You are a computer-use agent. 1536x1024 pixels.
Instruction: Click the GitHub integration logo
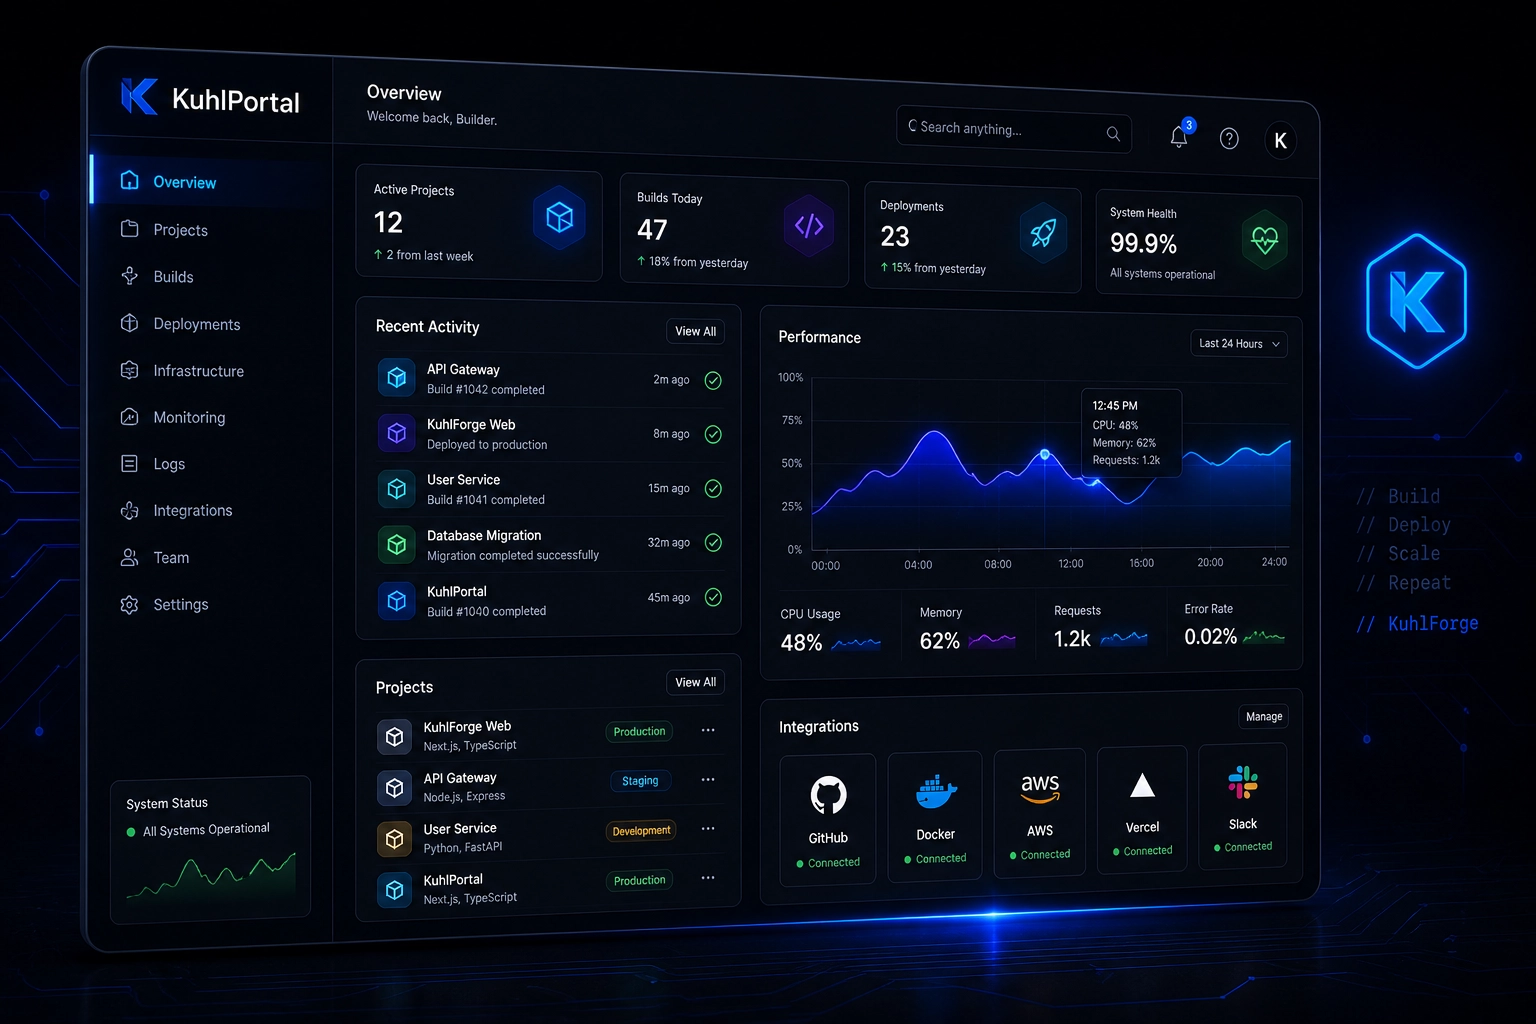[x=828, y=796]
